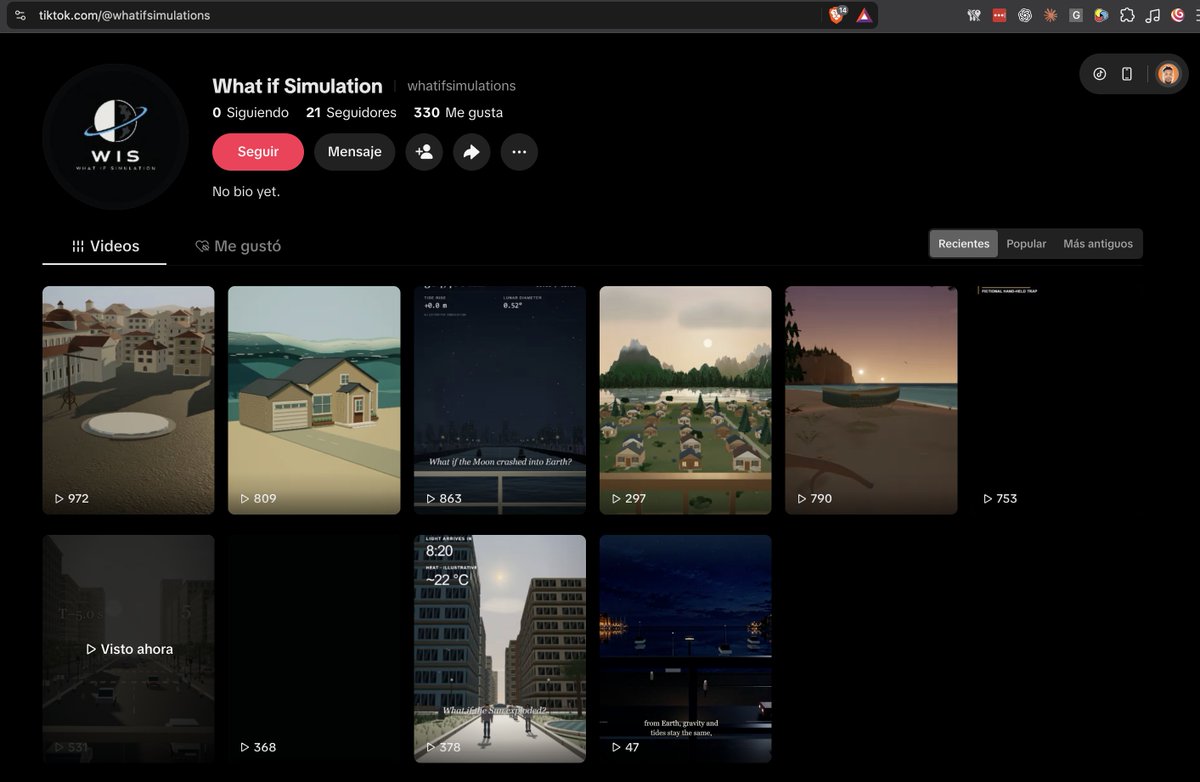Screen dimensions: 1200x782
Task: Open the map pins extension icon
Action: pyautogui.click(x=974, y=15)
